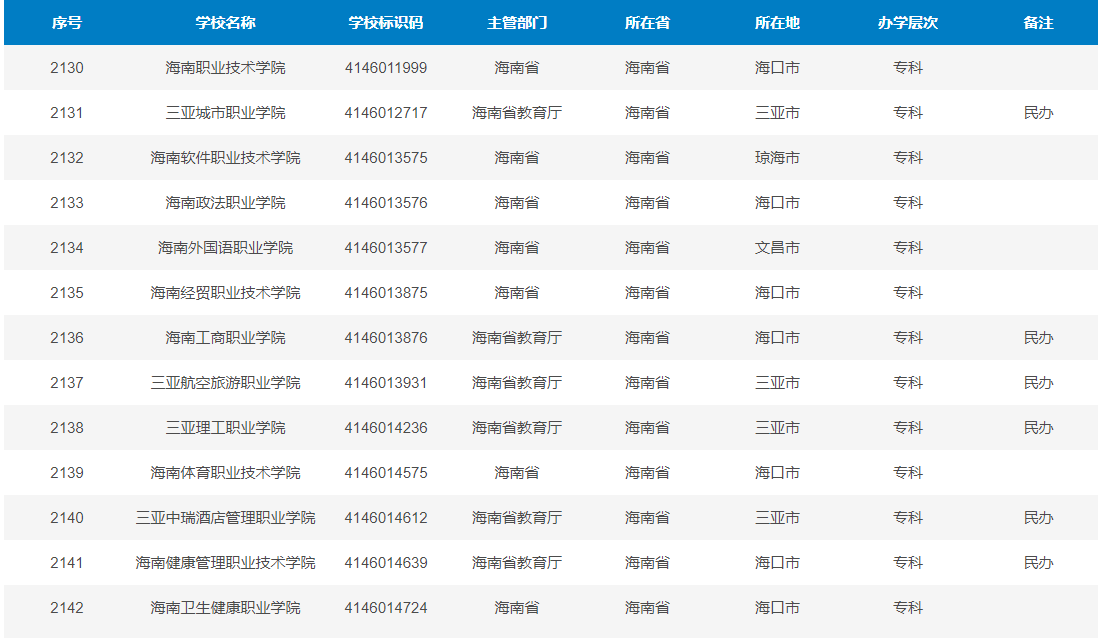Viewport: 1098px width, 639px height.
Task: Click school code 4146013931
Action: (x=386, y=383)
